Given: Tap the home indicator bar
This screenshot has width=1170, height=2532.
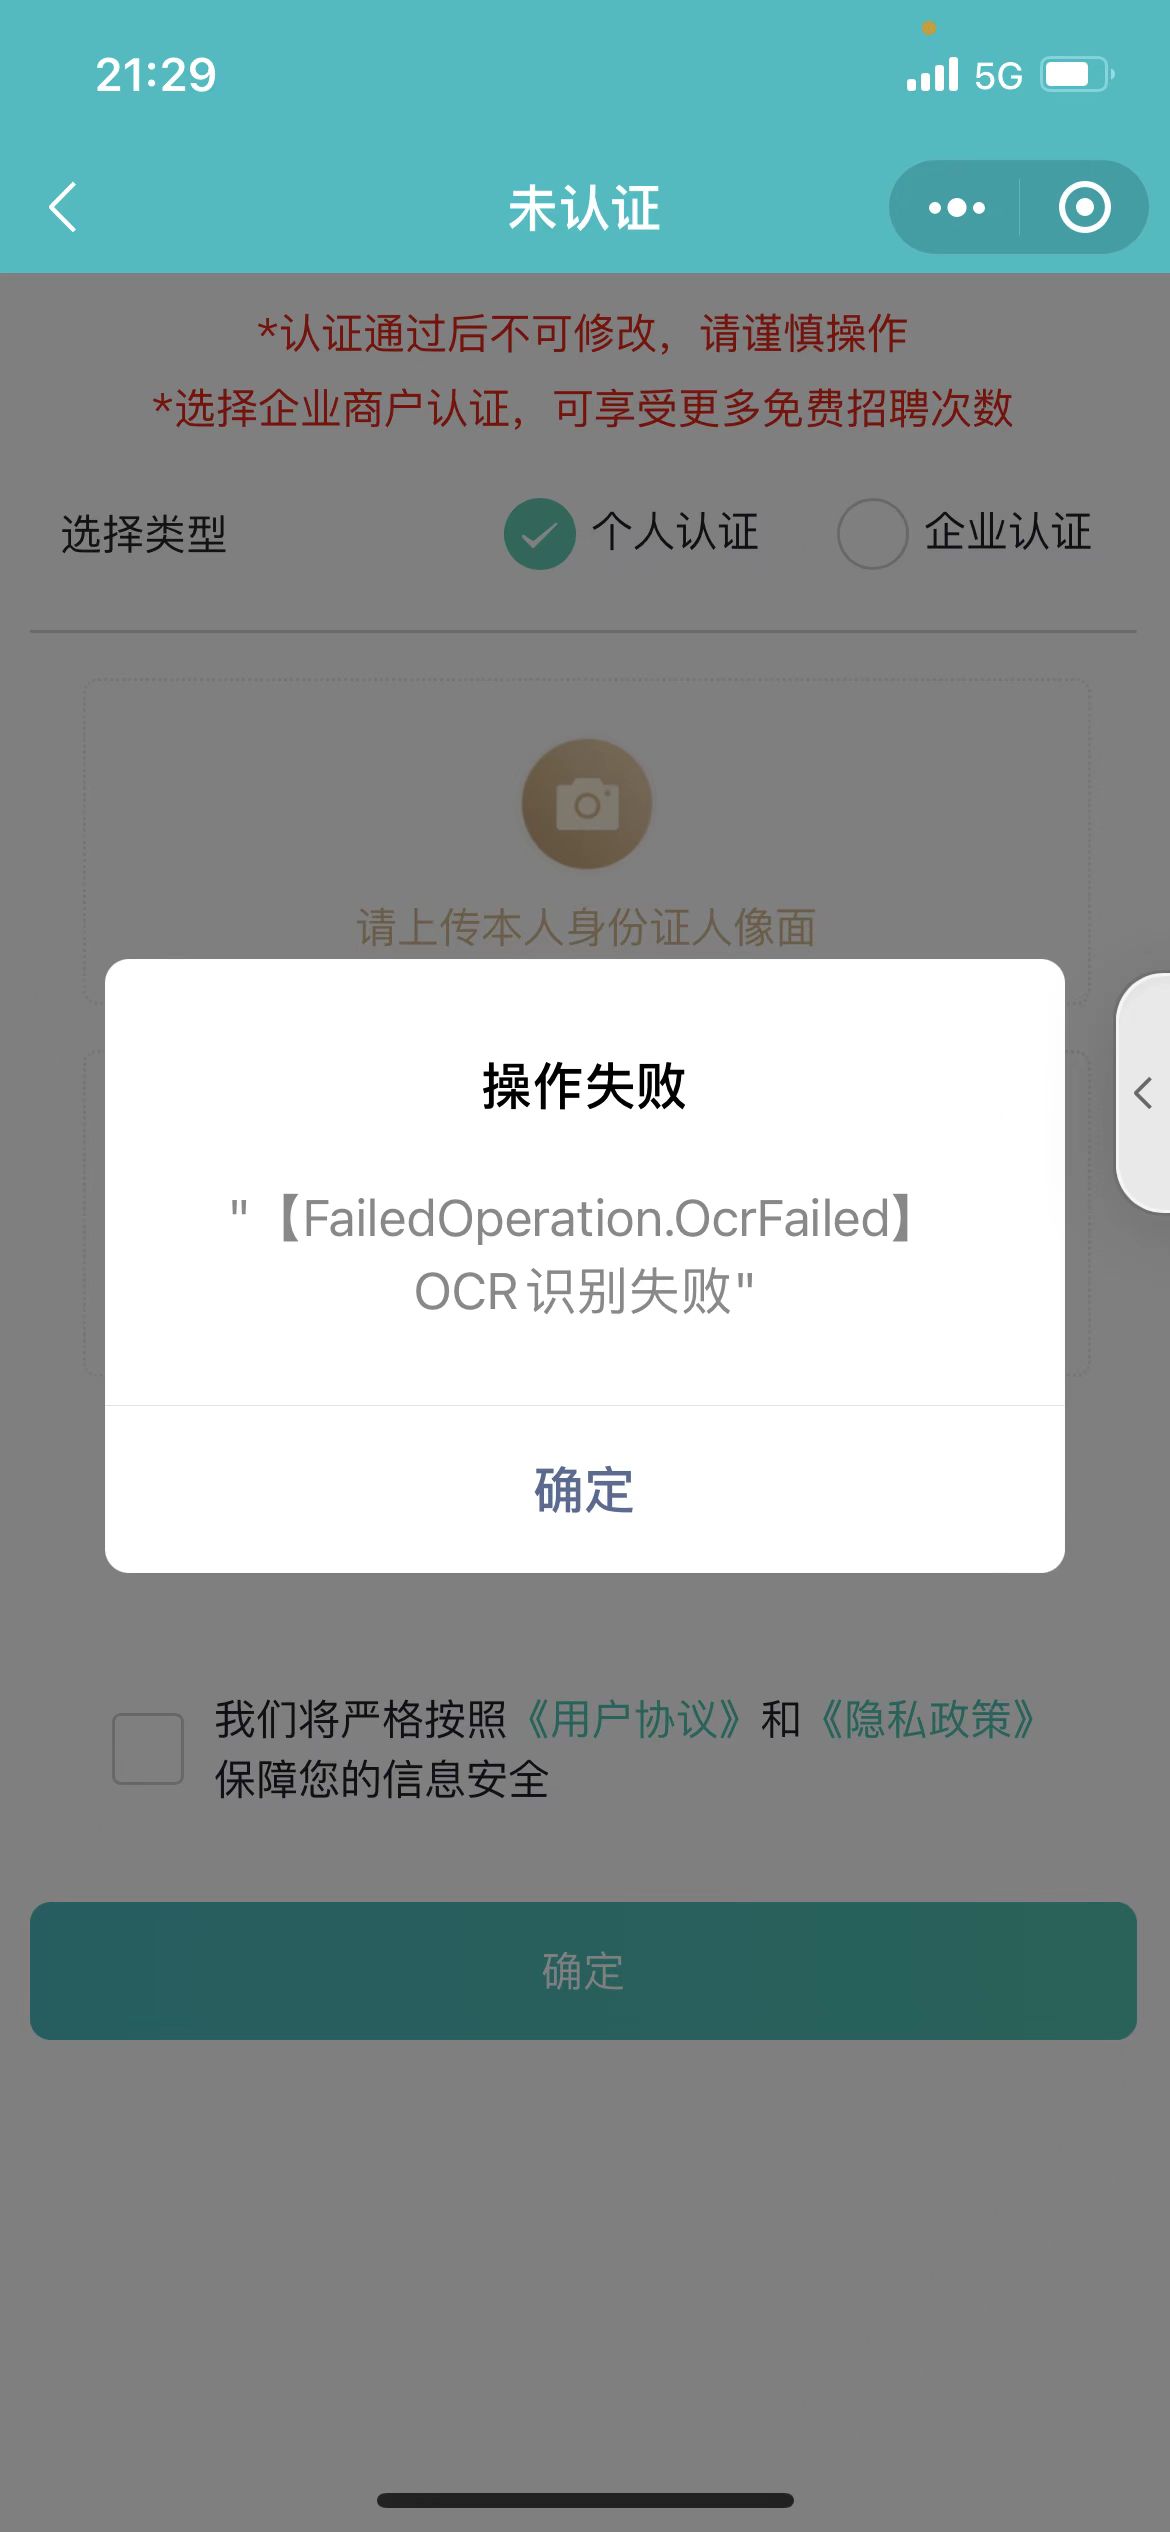Looking at the screenshot, I should [585, 2500].
